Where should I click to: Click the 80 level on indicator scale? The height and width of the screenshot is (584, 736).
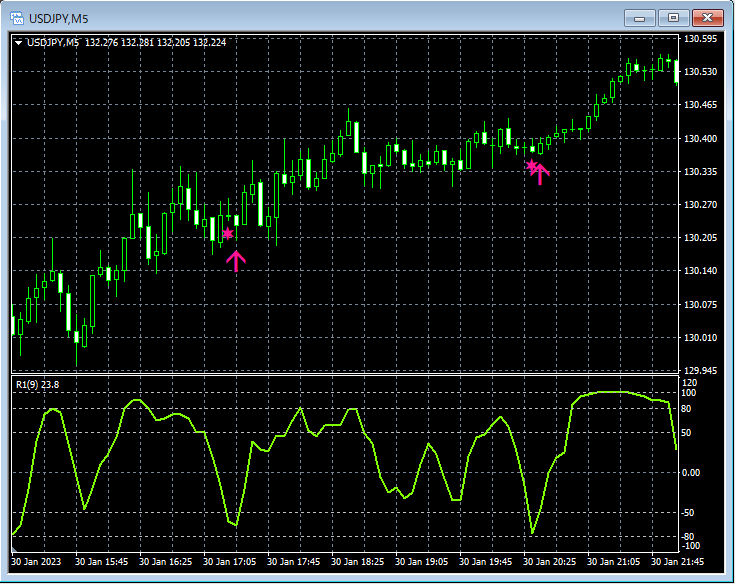tap(686, 409)
